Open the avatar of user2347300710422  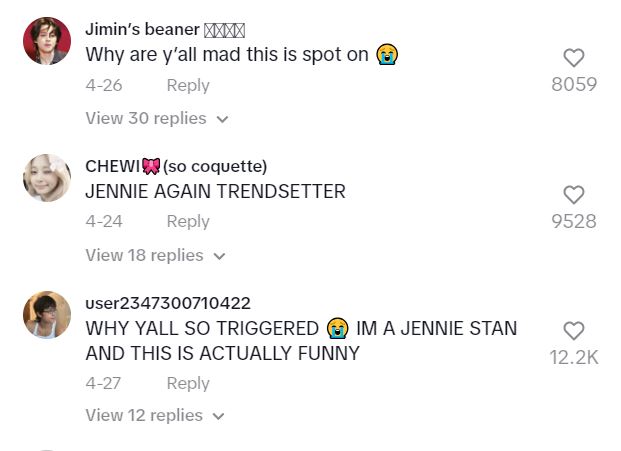[46, 314]
